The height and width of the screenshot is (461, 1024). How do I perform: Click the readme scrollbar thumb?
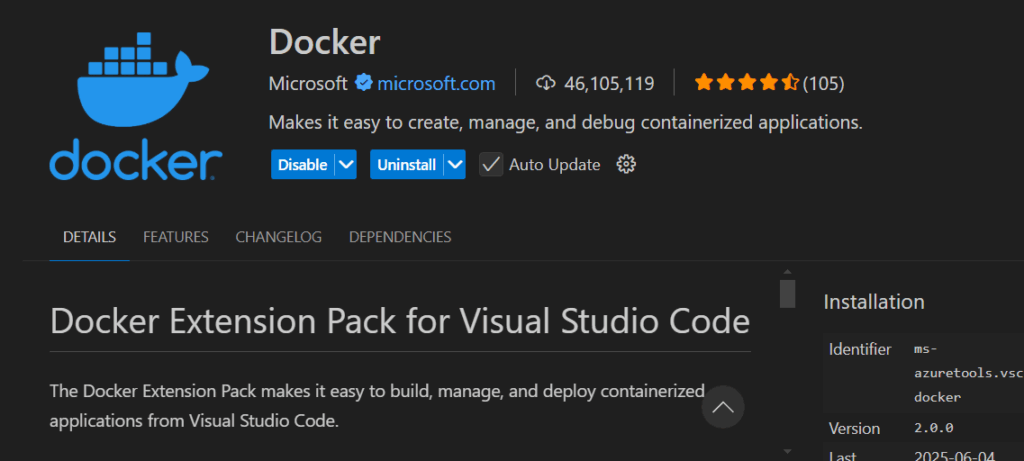(x=788, y=294)
